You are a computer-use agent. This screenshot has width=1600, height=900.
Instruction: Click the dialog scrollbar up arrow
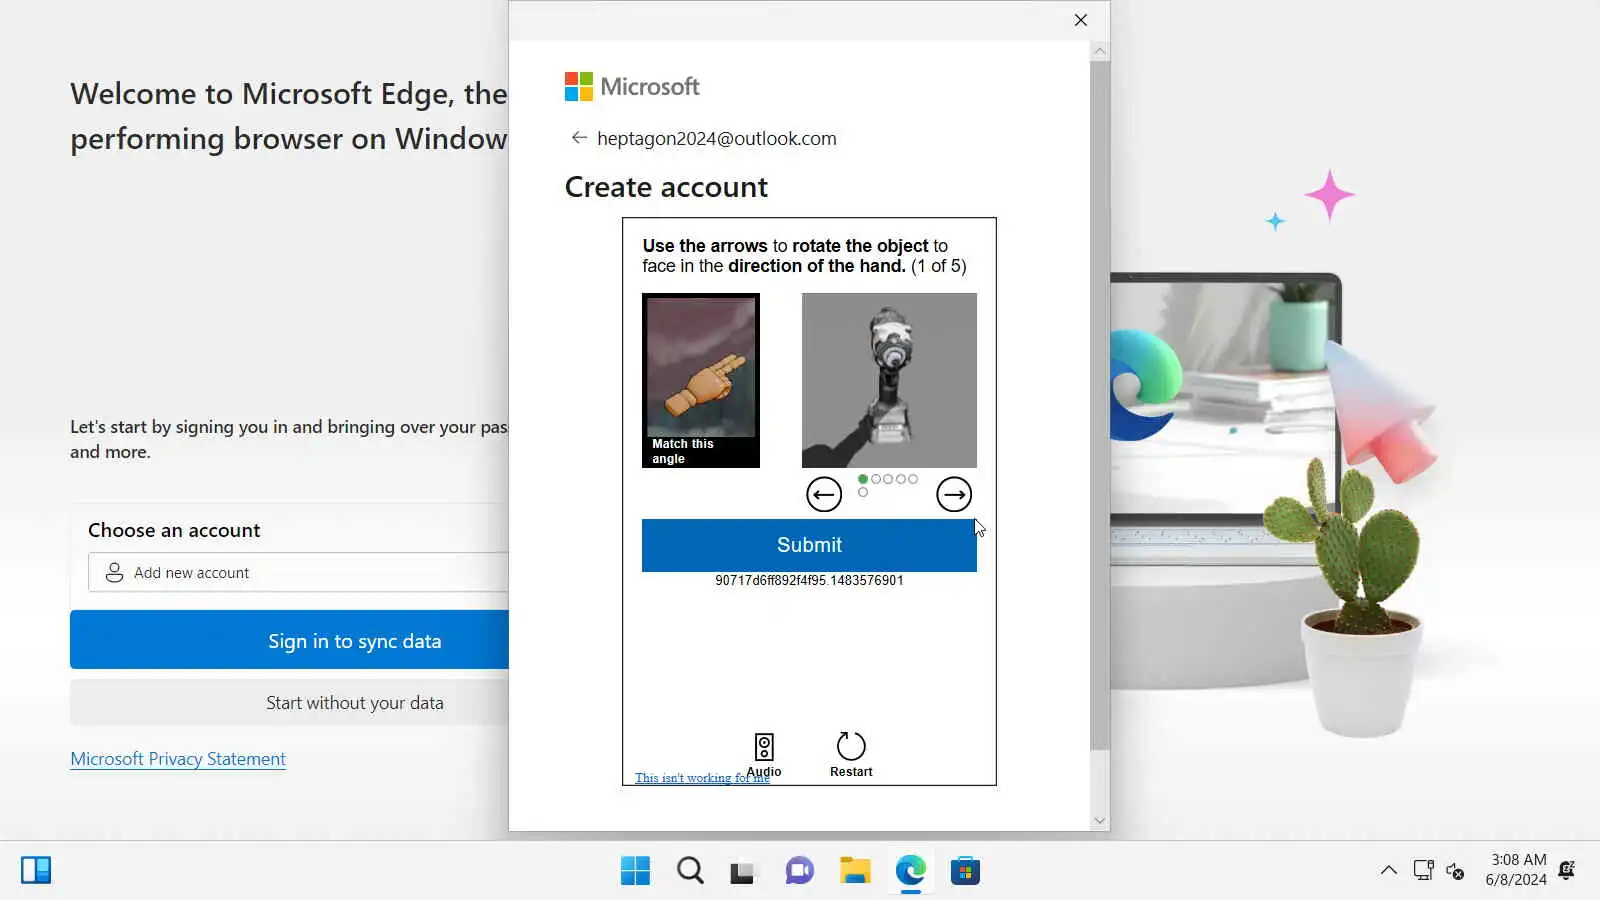(x=1100, y=51)
